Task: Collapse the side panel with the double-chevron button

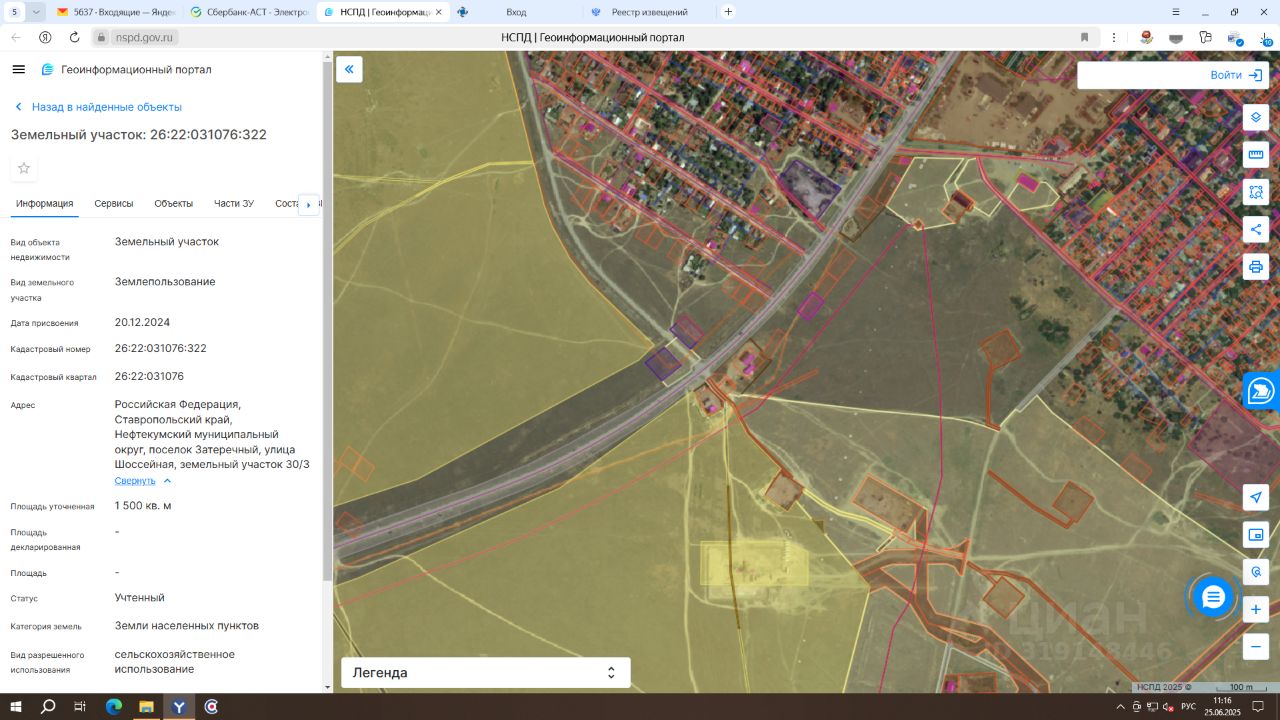Action: (x=349, y=69)
